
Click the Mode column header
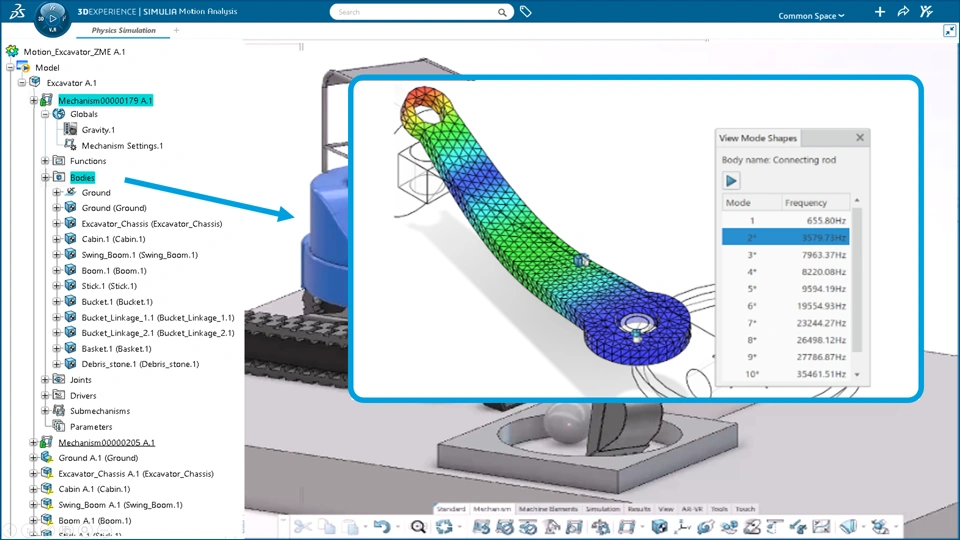tap(751, 203)
